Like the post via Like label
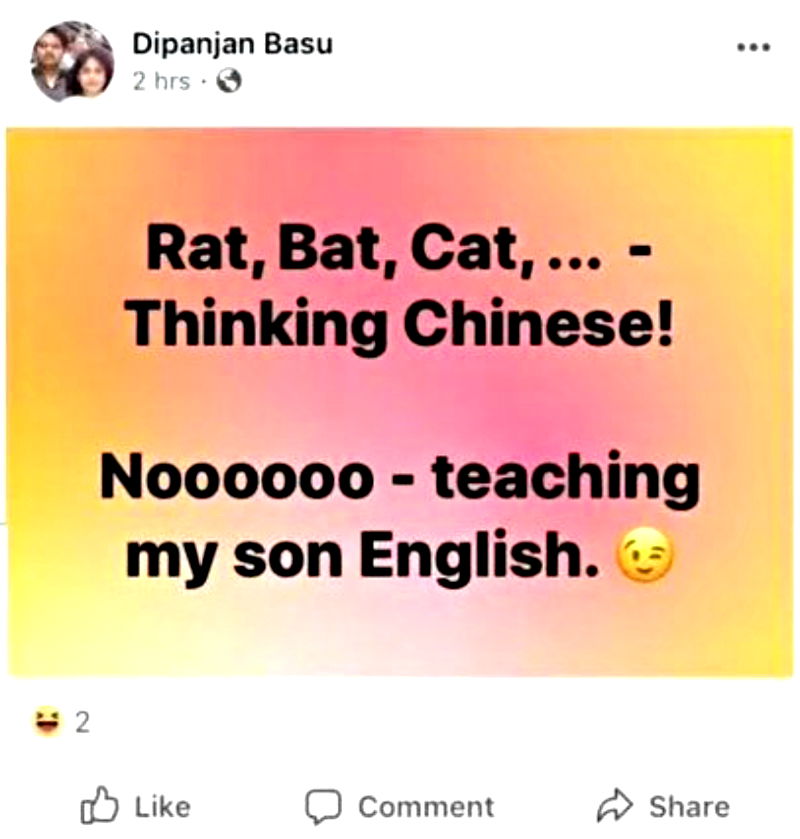Screen dimensions: 800x839 click(x=162, y=806)
